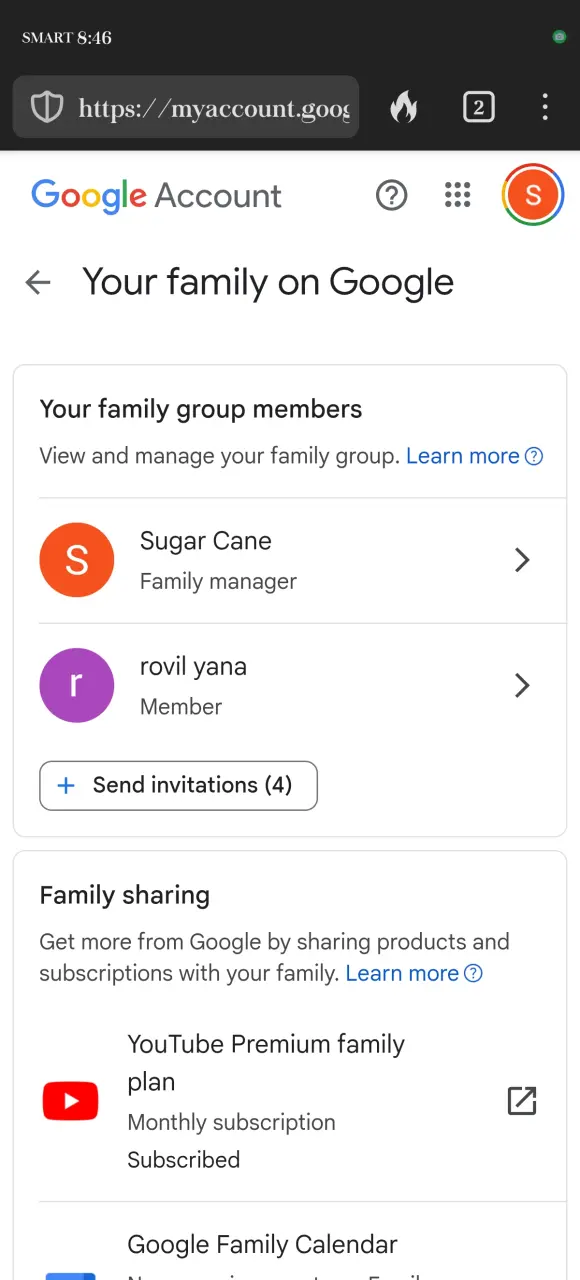Open the Google apps grid

[x=457, y=195]
